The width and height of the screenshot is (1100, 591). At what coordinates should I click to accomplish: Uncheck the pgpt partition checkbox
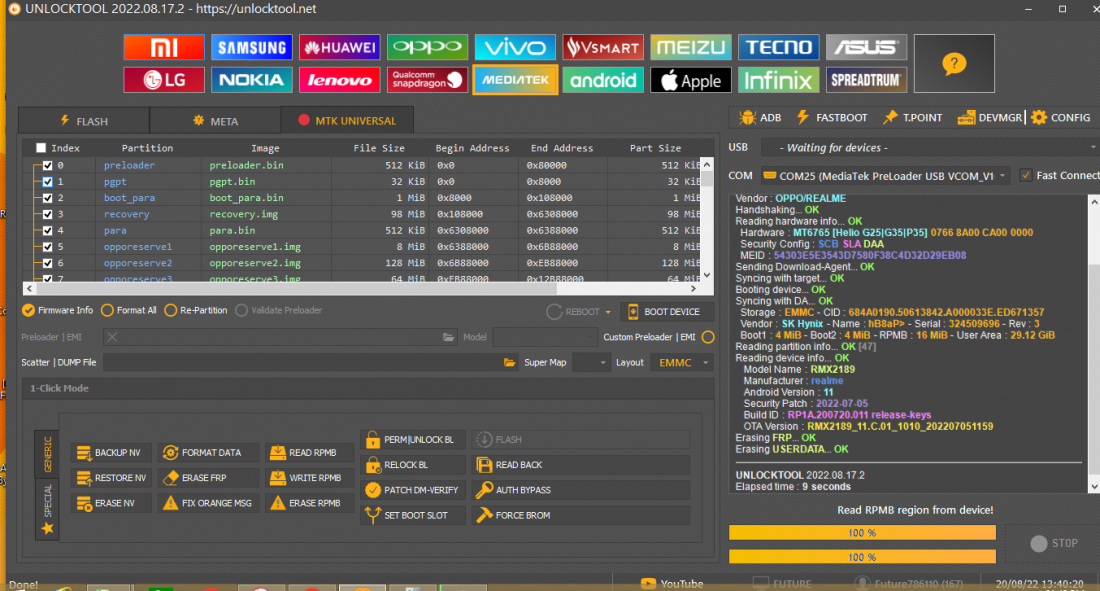click(x=47, y=182)
